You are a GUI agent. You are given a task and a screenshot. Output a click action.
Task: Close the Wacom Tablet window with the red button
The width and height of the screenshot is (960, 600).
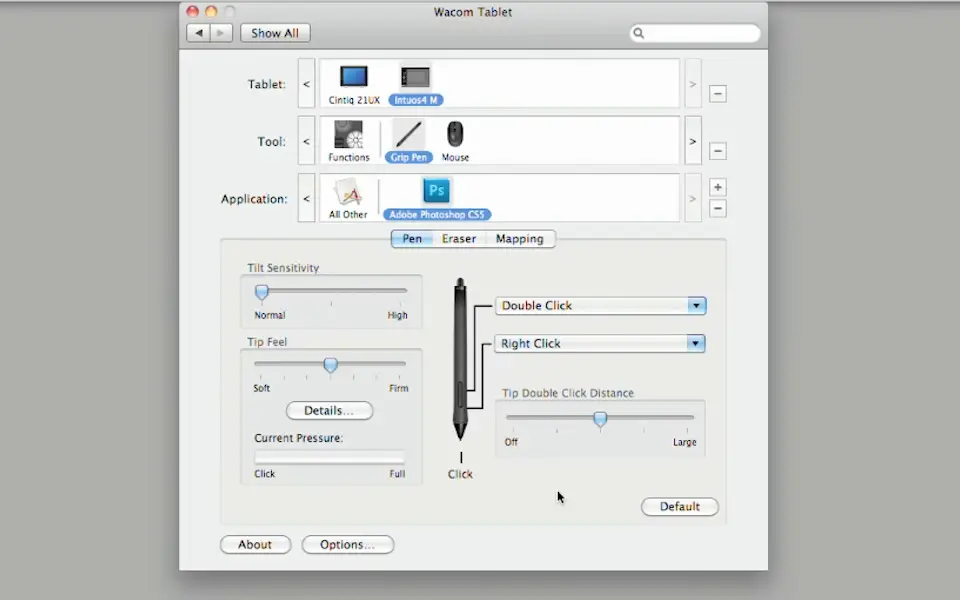(192, 11)
